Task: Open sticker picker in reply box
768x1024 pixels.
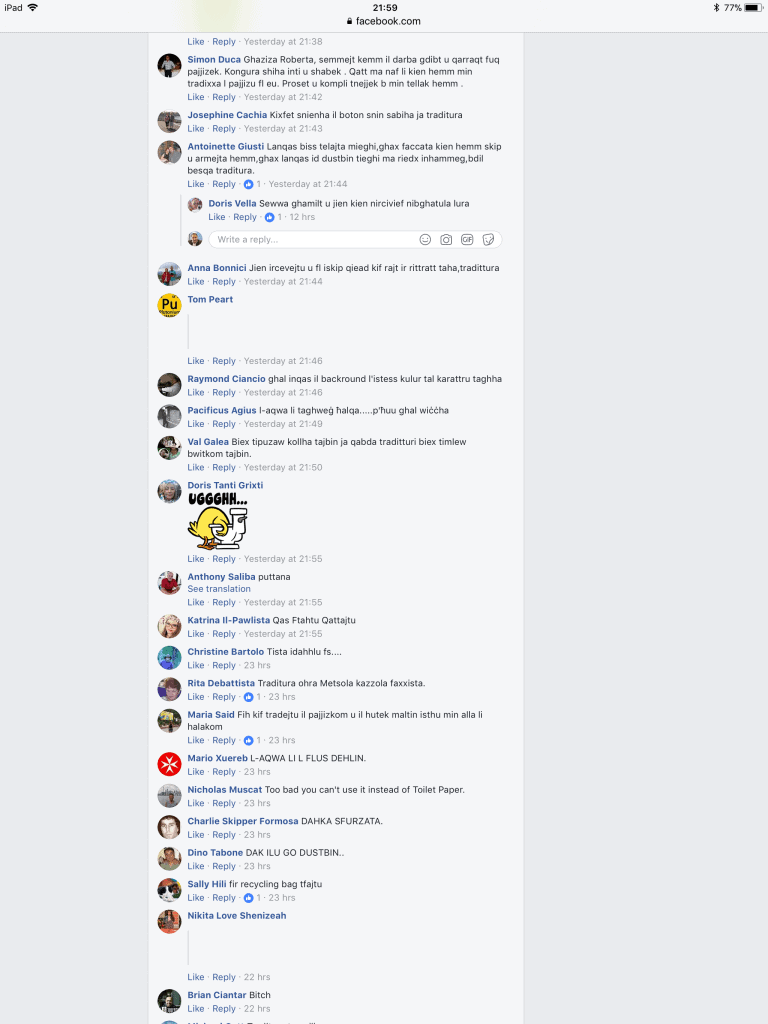Action: (x=488, y=240)
